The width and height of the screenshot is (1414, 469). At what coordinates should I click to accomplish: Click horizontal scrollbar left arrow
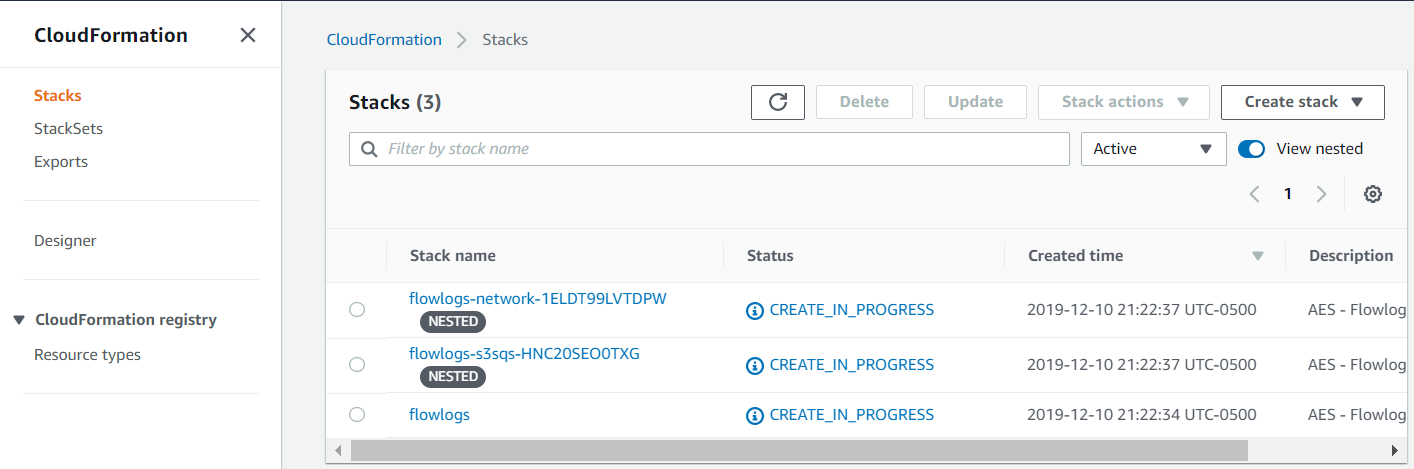tap(337, 451)
